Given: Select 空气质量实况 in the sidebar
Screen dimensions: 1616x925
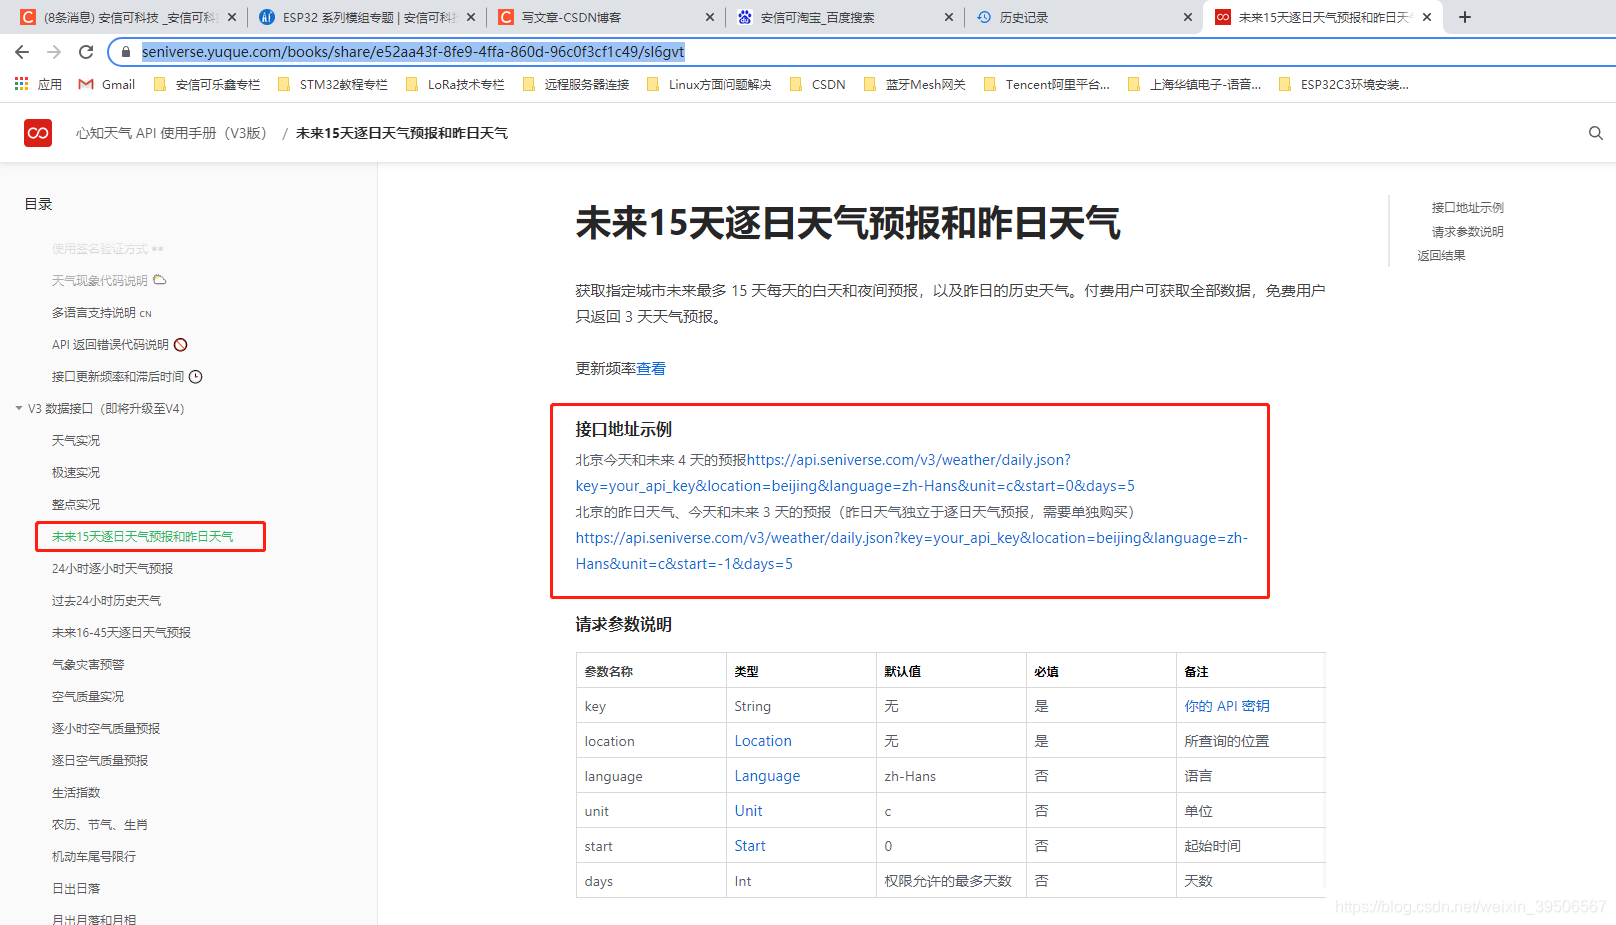Looking at the screenshot, I should 88,696.
